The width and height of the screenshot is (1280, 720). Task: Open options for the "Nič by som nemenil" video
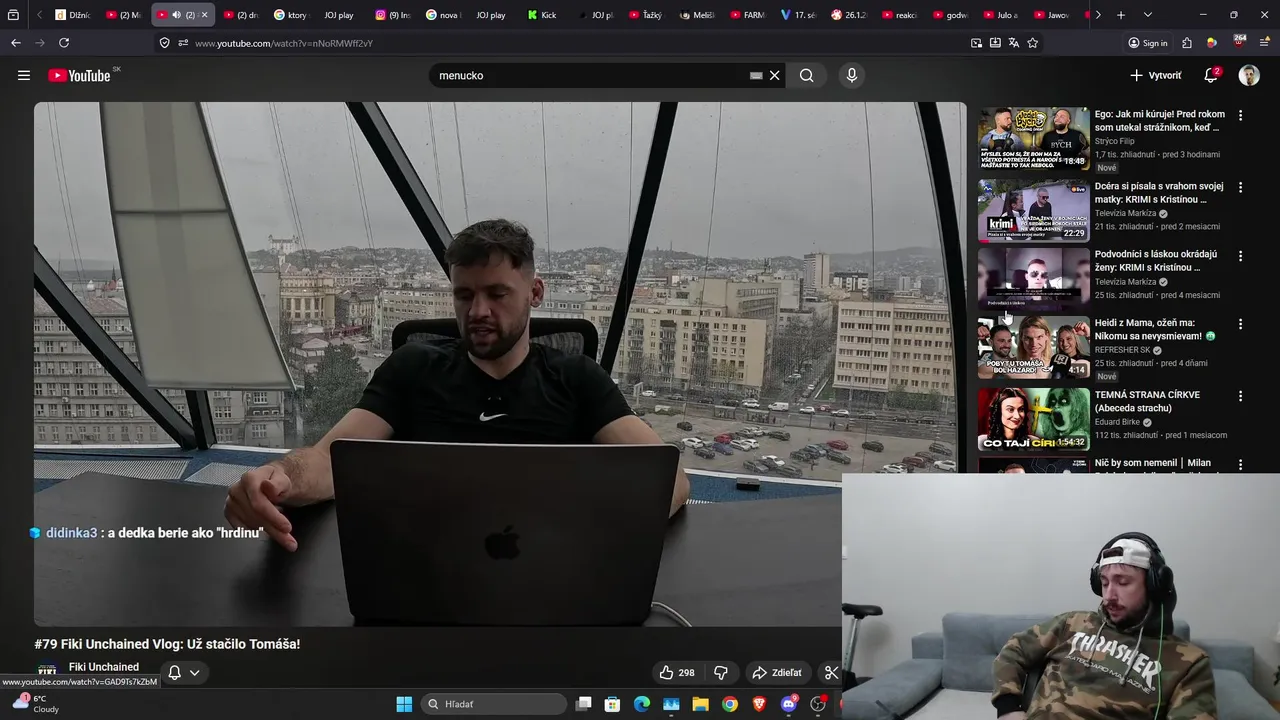[x=1240, y=464]
